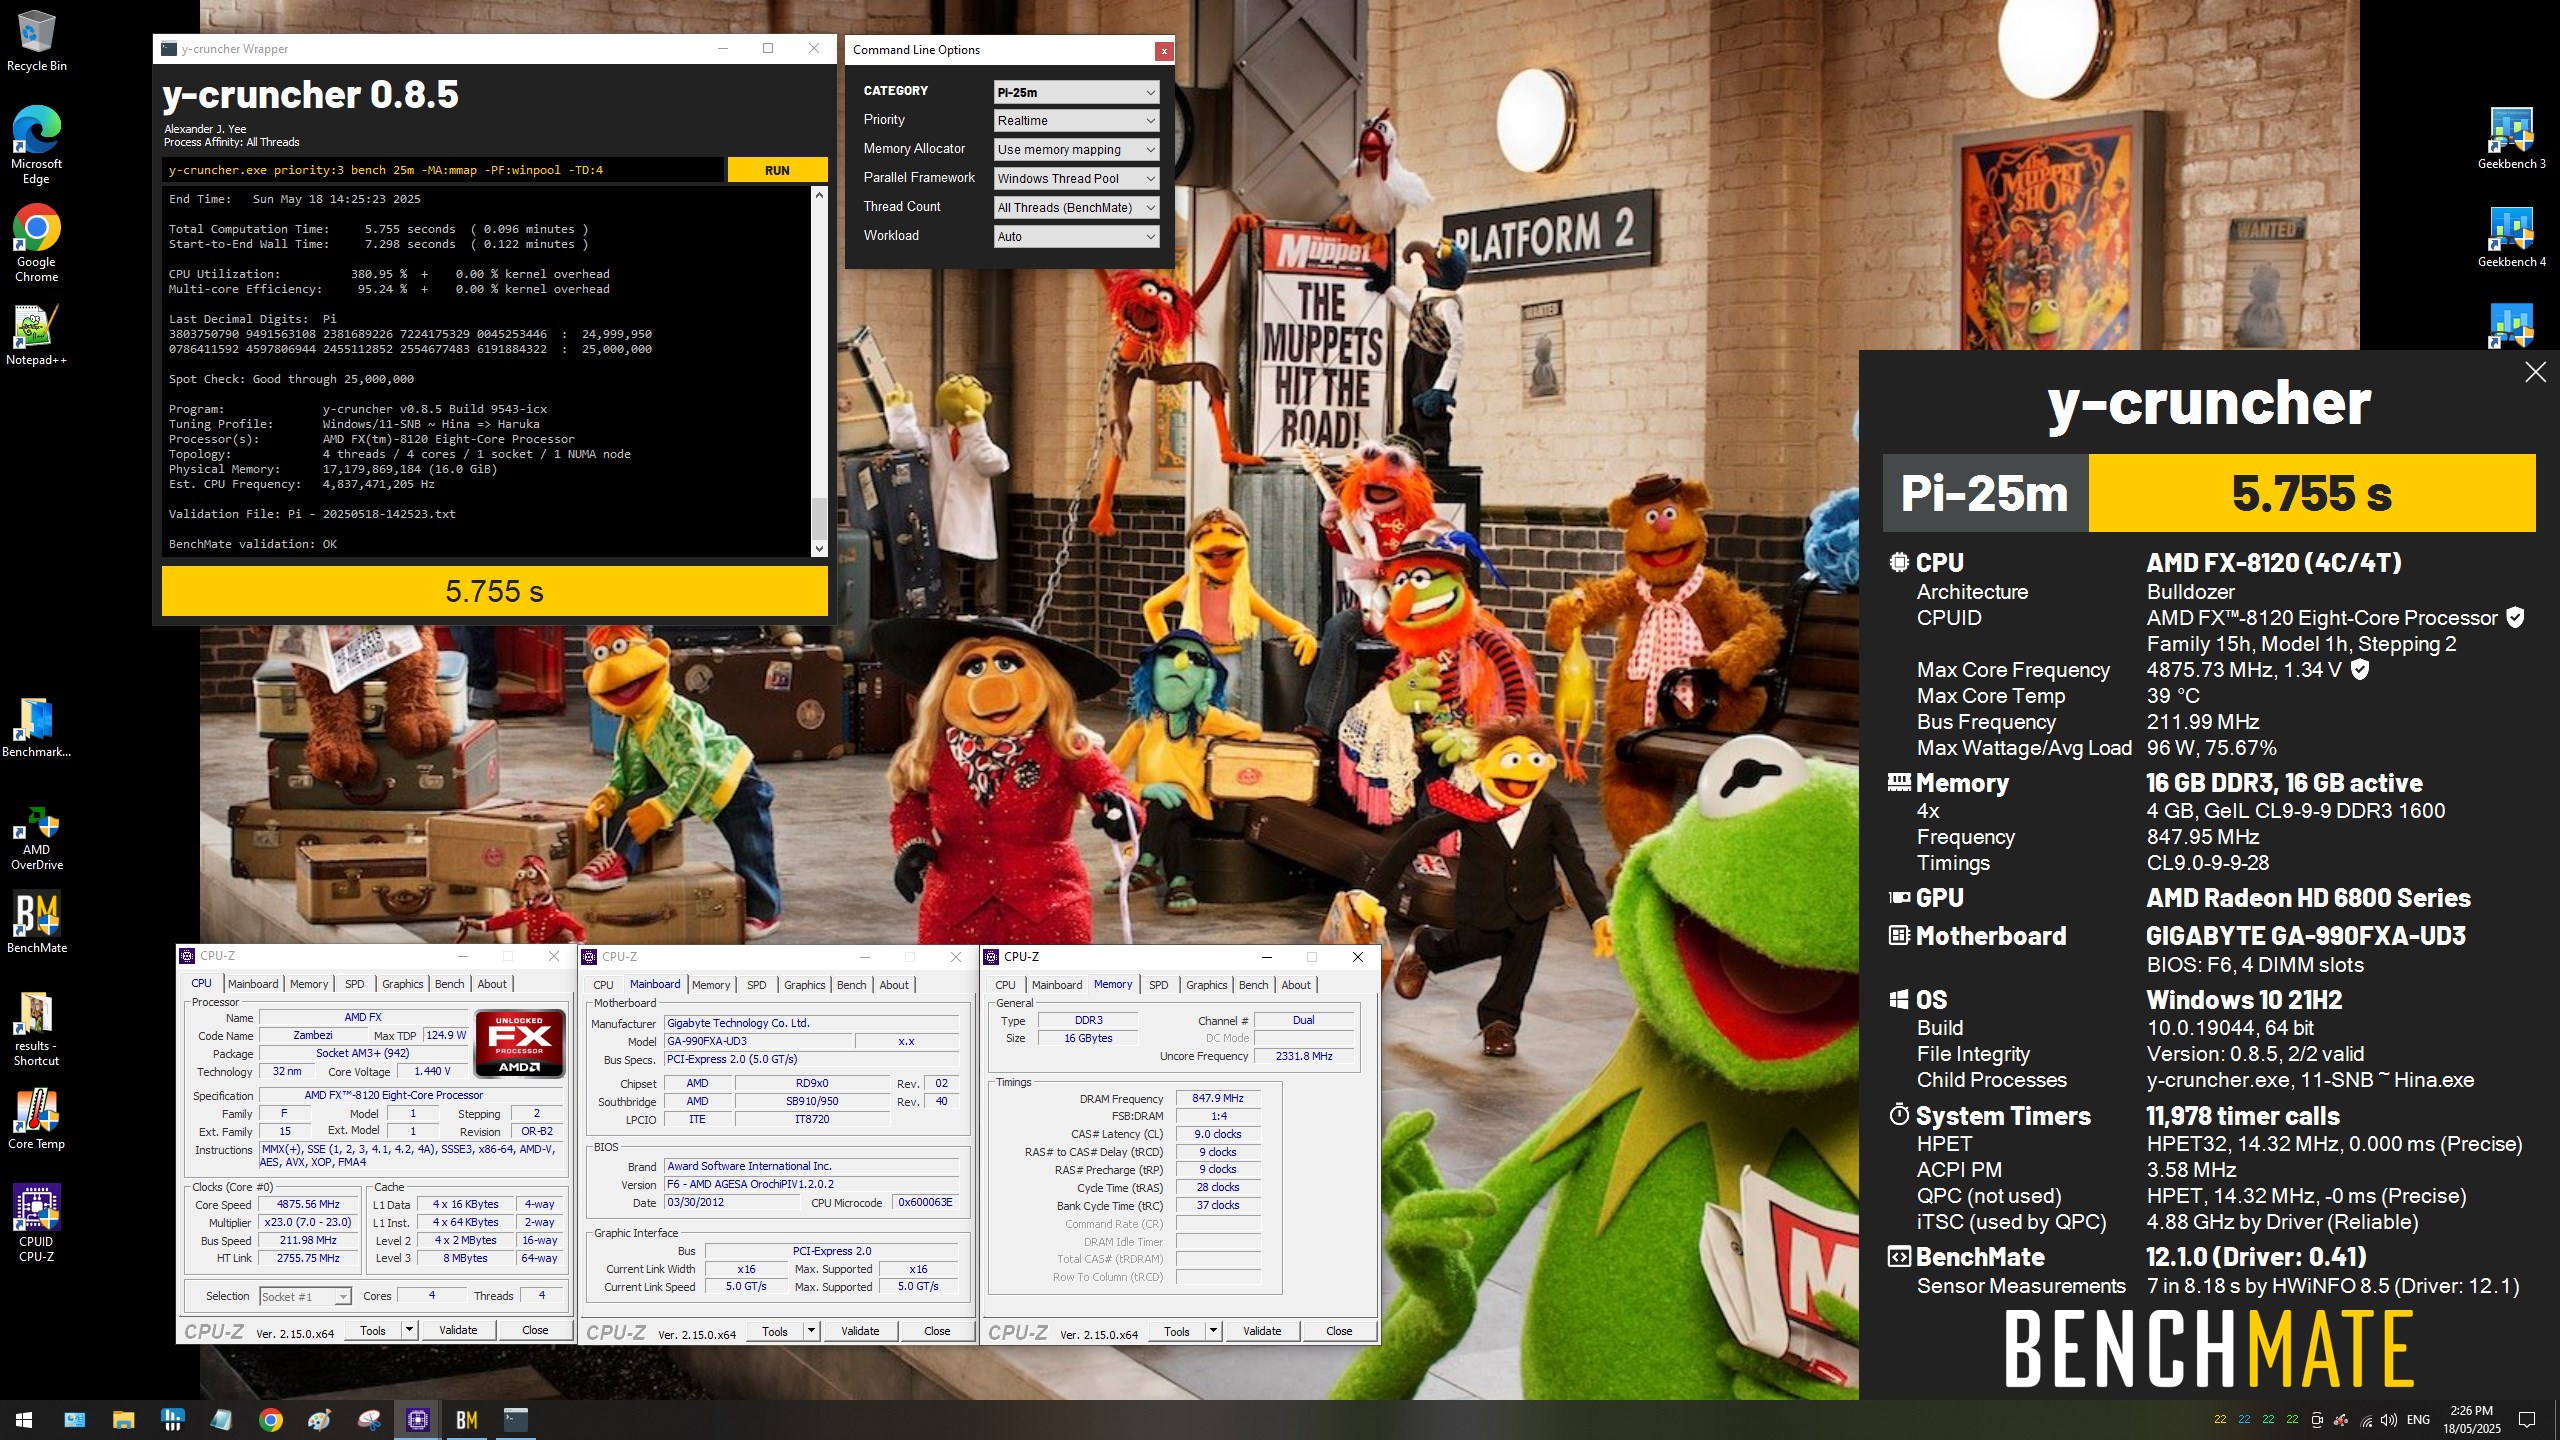Expand the CATEGORY dropdown showing Pi-25m

tap(1076, 92)
